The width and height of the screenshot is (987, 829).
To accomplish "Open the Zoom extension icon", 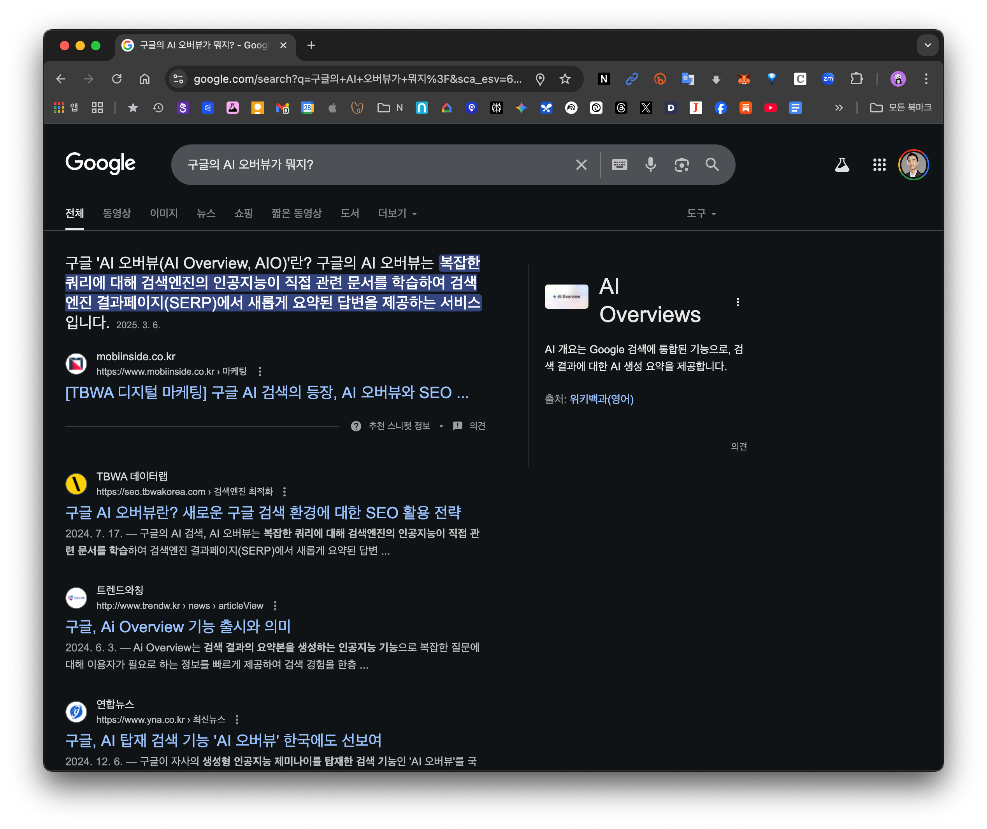I will 828,79.
